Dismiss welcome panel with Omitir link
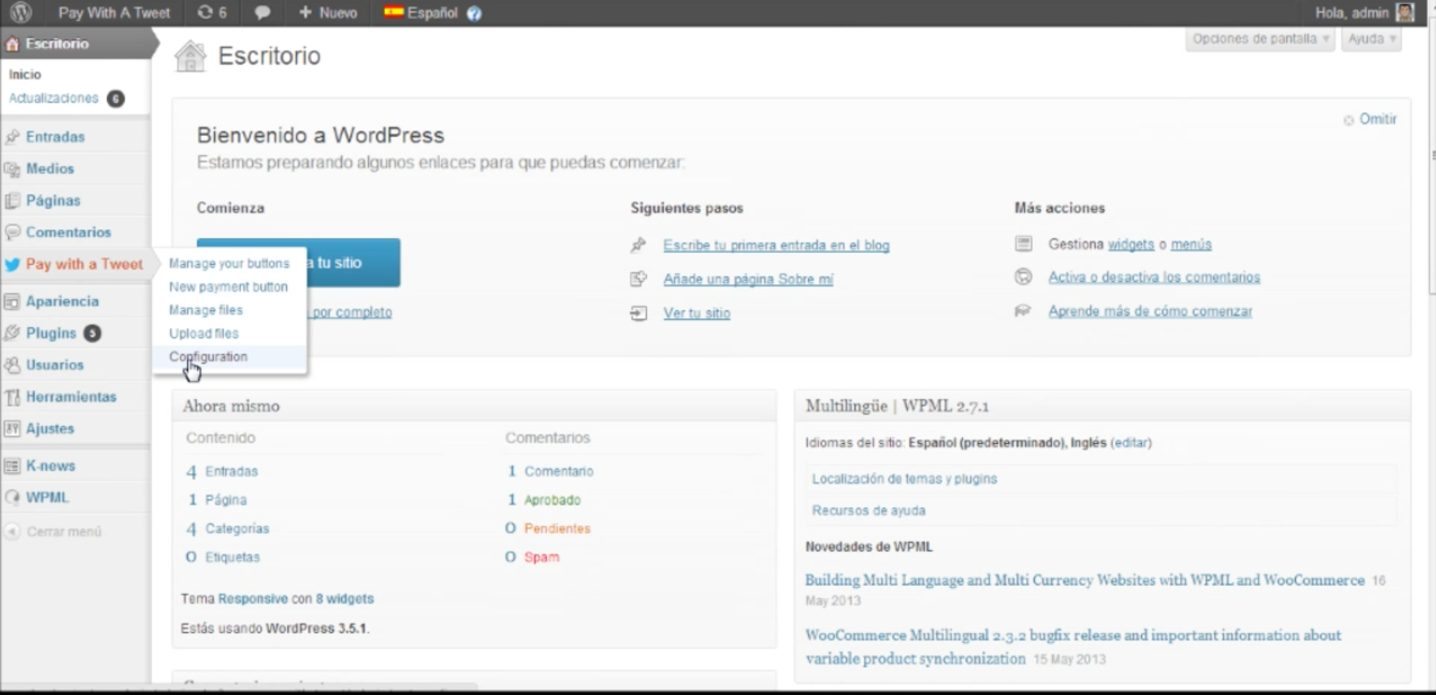1436x695 pixels. tap(1378, 119)
